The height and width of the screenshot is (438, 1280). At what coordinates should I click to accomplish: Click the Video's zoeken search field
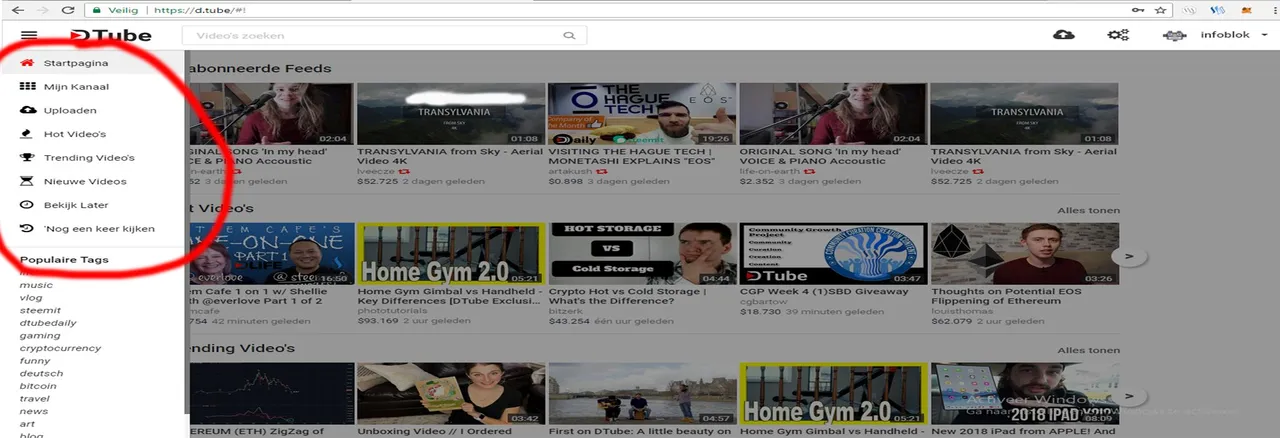click(x=383, y=36)
